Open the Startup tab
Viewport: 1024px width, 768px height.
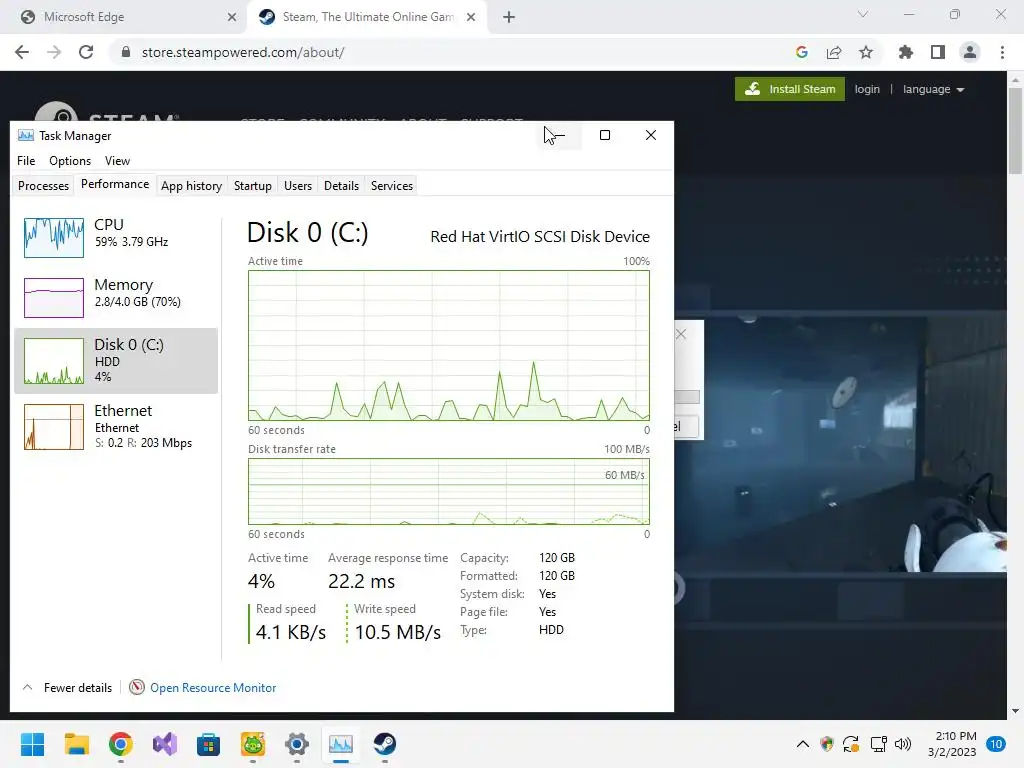point(252,186)
